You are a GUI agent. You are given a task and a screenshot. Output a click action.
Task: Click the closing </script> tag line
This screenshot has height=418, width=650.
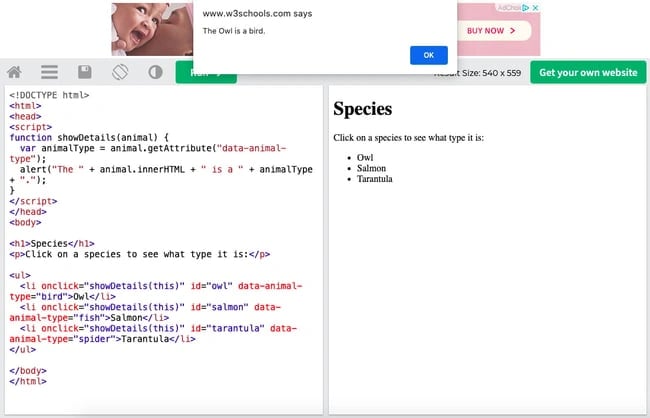pyautogui.click(x=33, y=202)
